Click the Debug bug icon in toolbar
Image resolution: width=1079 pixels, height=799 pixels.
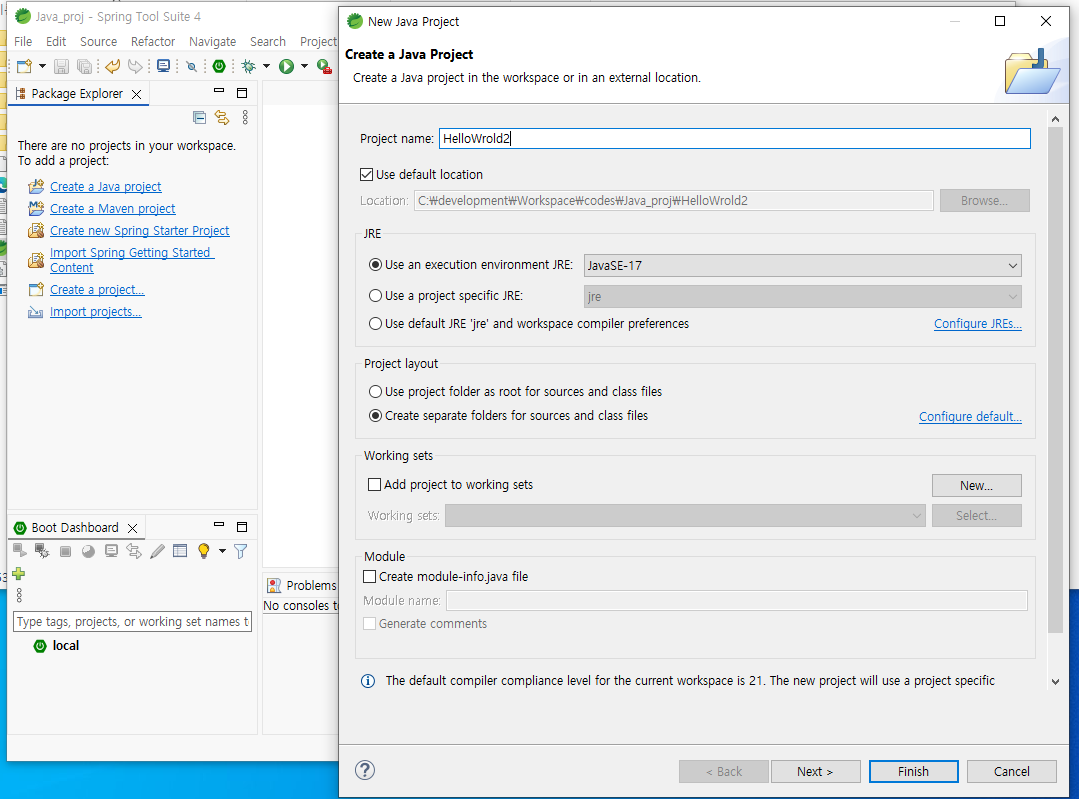point(248,66)
